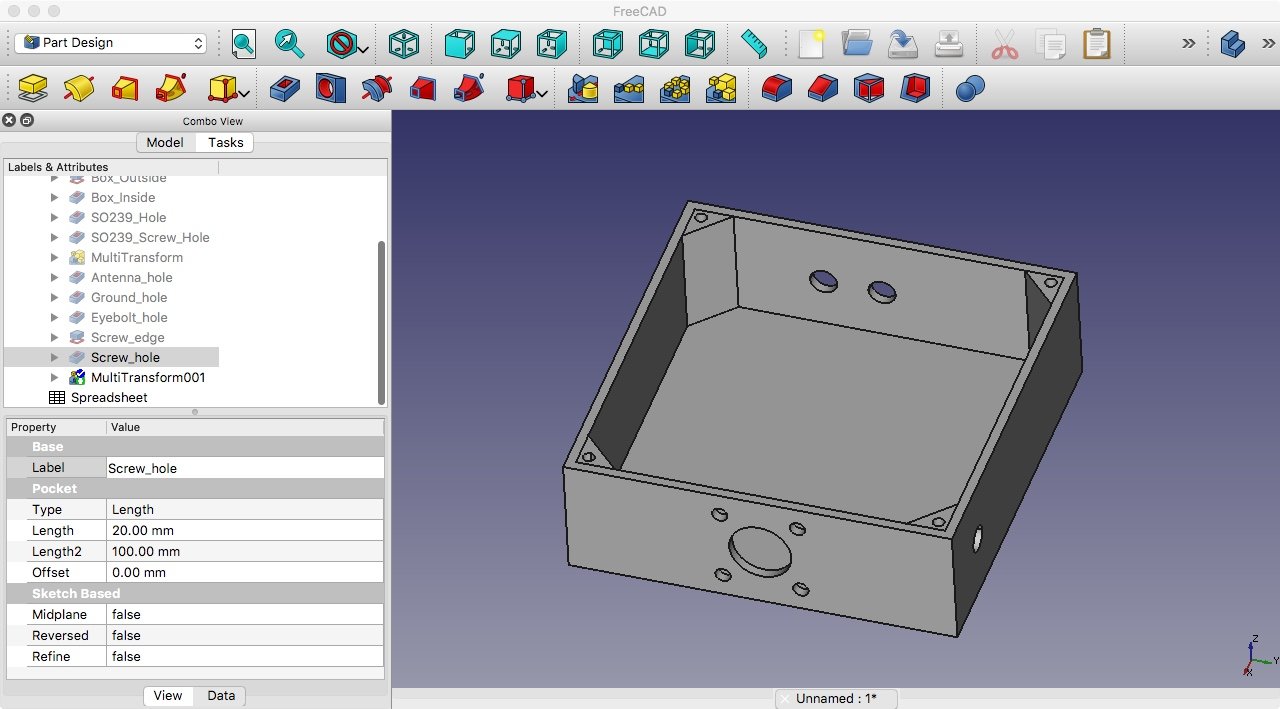This screenshot has height=709, width=1280.
Task: Select the Revolution tool
Action: tap(79, 88)
